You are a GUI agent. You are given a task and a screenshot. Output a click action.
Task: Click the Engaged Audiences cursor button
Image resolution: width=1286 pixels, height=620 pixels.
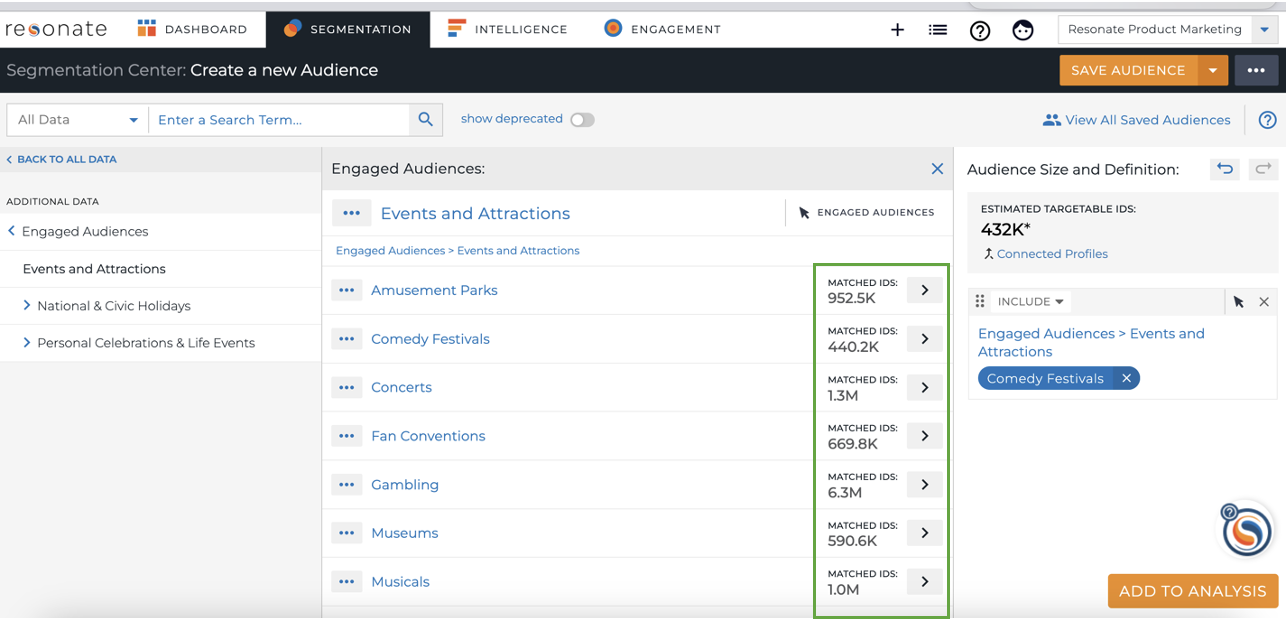866,213
